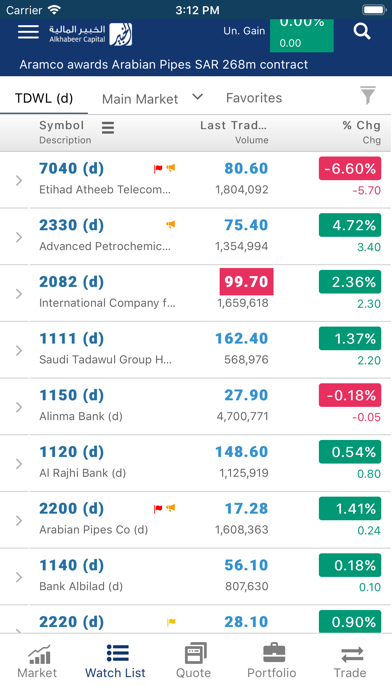Image resolution: width=392 pixels, height=696 pixels.
Task: Expand the 7040 Etihad Atheeb row chevron
Action: coord(19,180)
